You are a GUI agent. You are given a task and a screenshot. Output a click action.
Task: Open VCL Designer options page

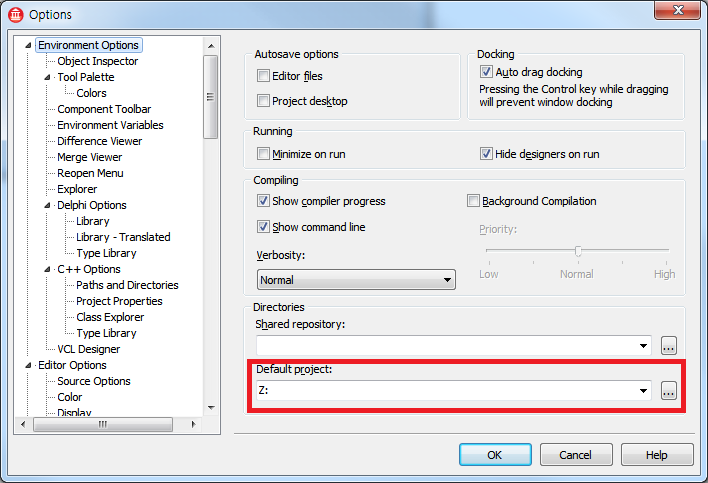coord(88,349)
